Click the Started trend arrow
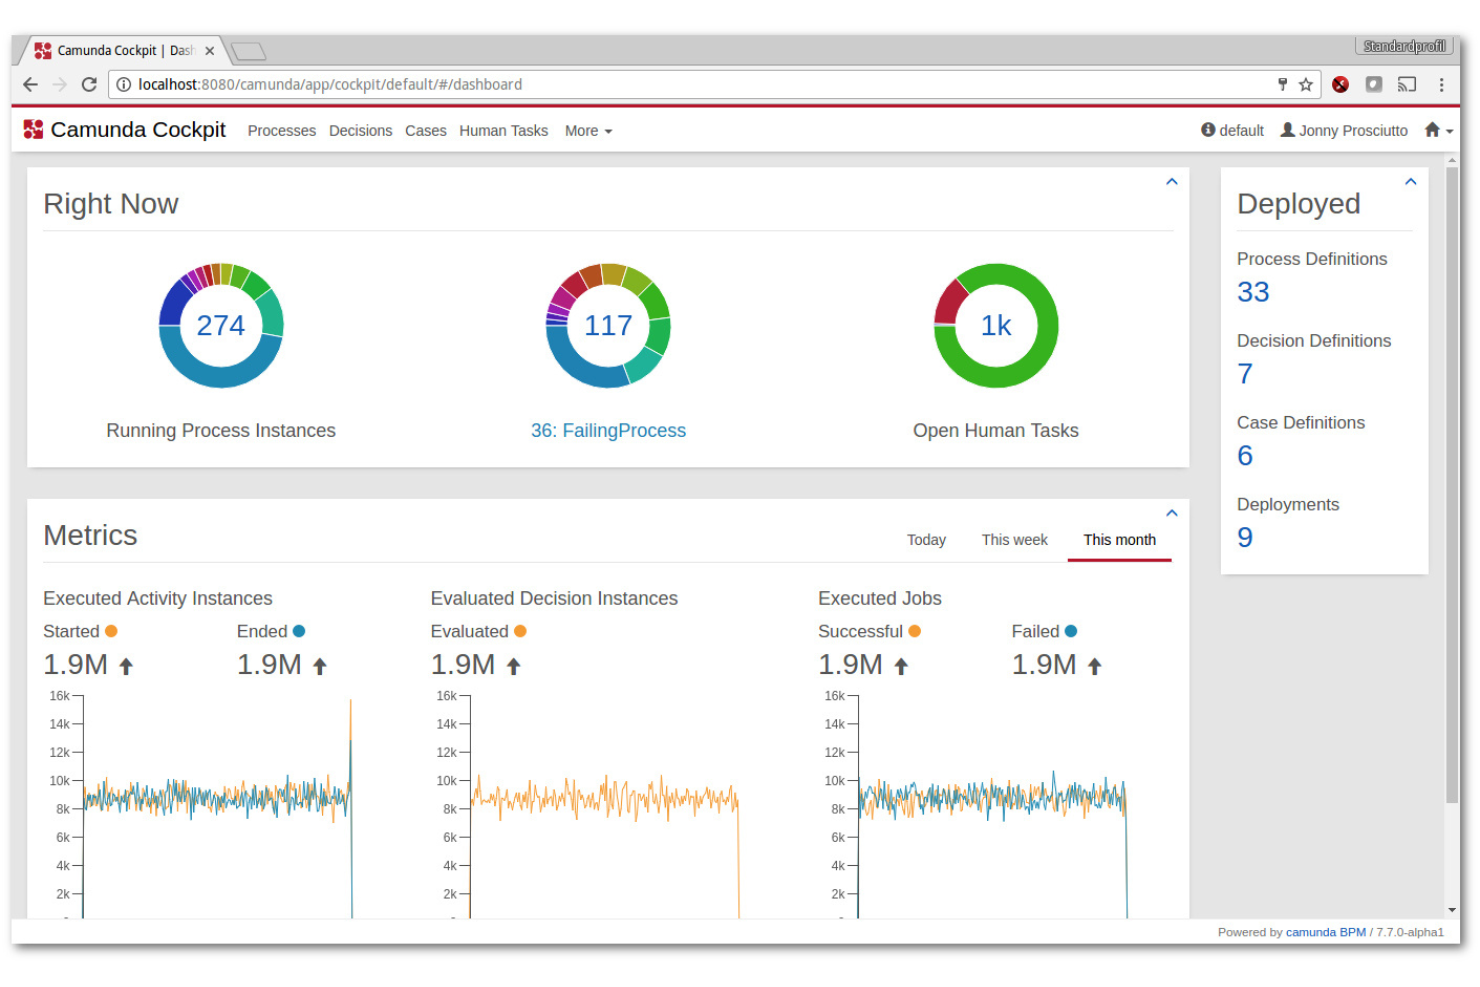 point(126,666)
